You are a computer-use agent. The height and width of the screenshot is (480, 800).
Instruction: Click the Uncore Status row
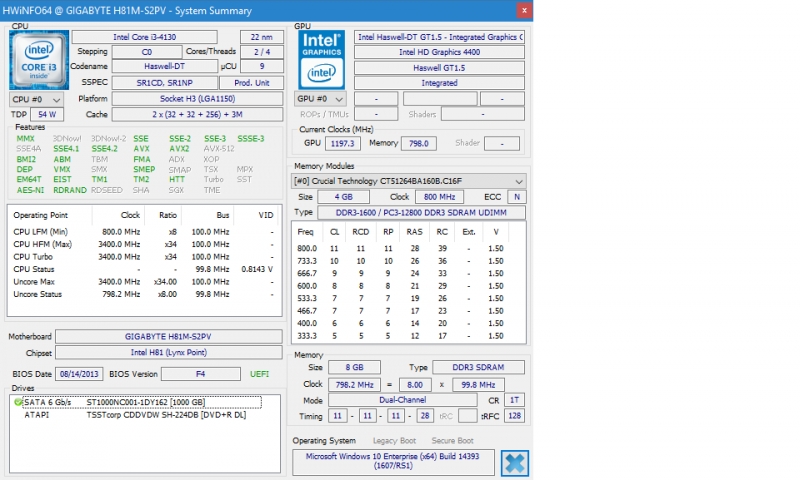(143, 294)
